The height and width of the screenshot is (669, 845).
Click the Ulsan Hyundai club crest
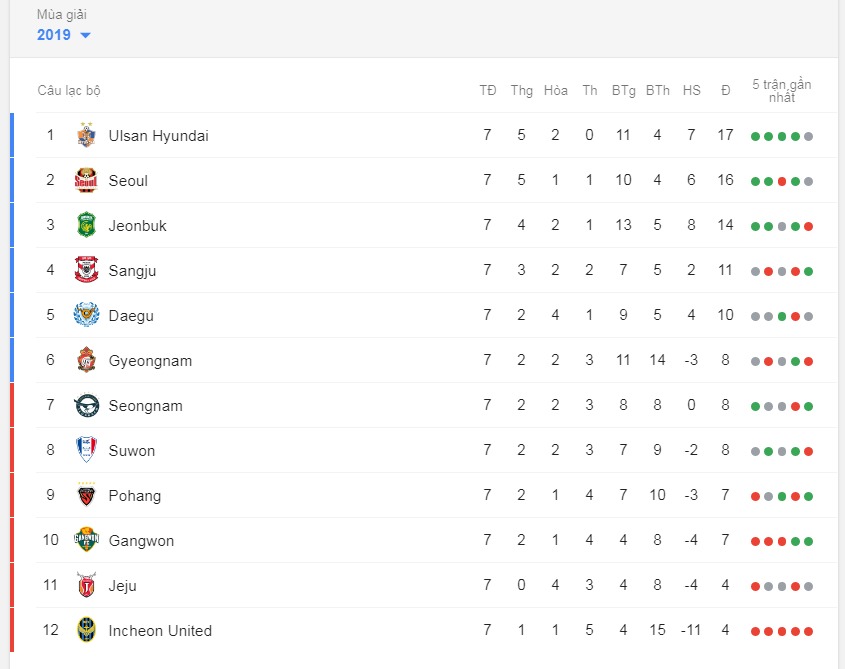[x=86, y=135]
